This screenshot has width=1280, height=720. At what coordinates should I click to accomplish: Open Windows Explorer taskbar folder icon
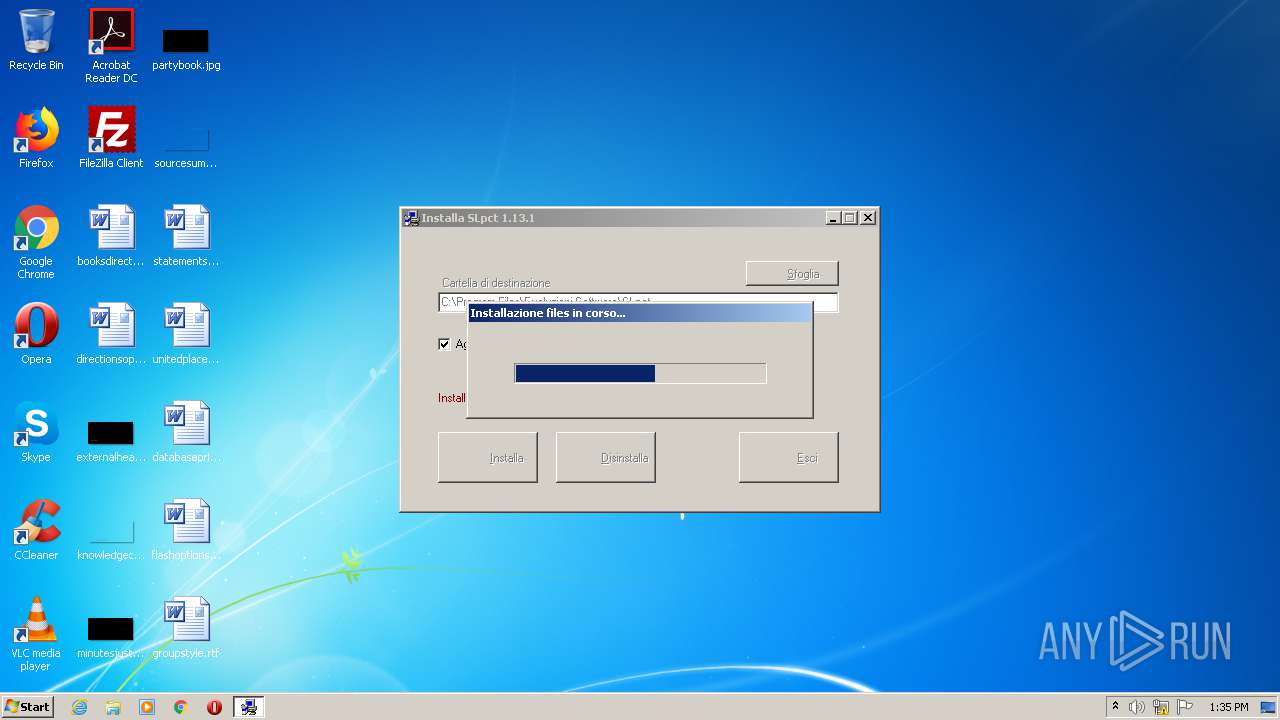pos(113,707)
